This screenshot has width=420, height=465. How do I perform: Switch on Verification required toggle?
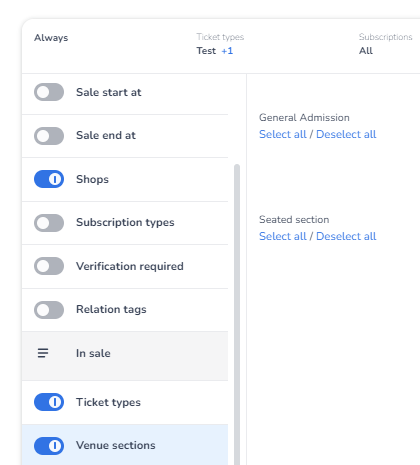coord(49,266)
